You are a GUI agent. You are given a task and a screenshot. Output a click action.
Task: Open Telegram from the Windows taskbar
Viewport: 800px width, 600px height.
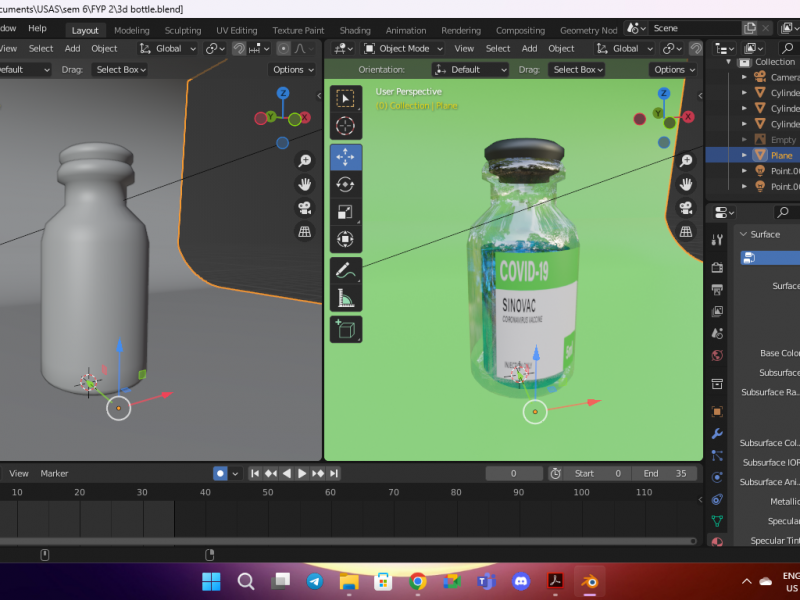pyautogui.click(x=314, y=581)
